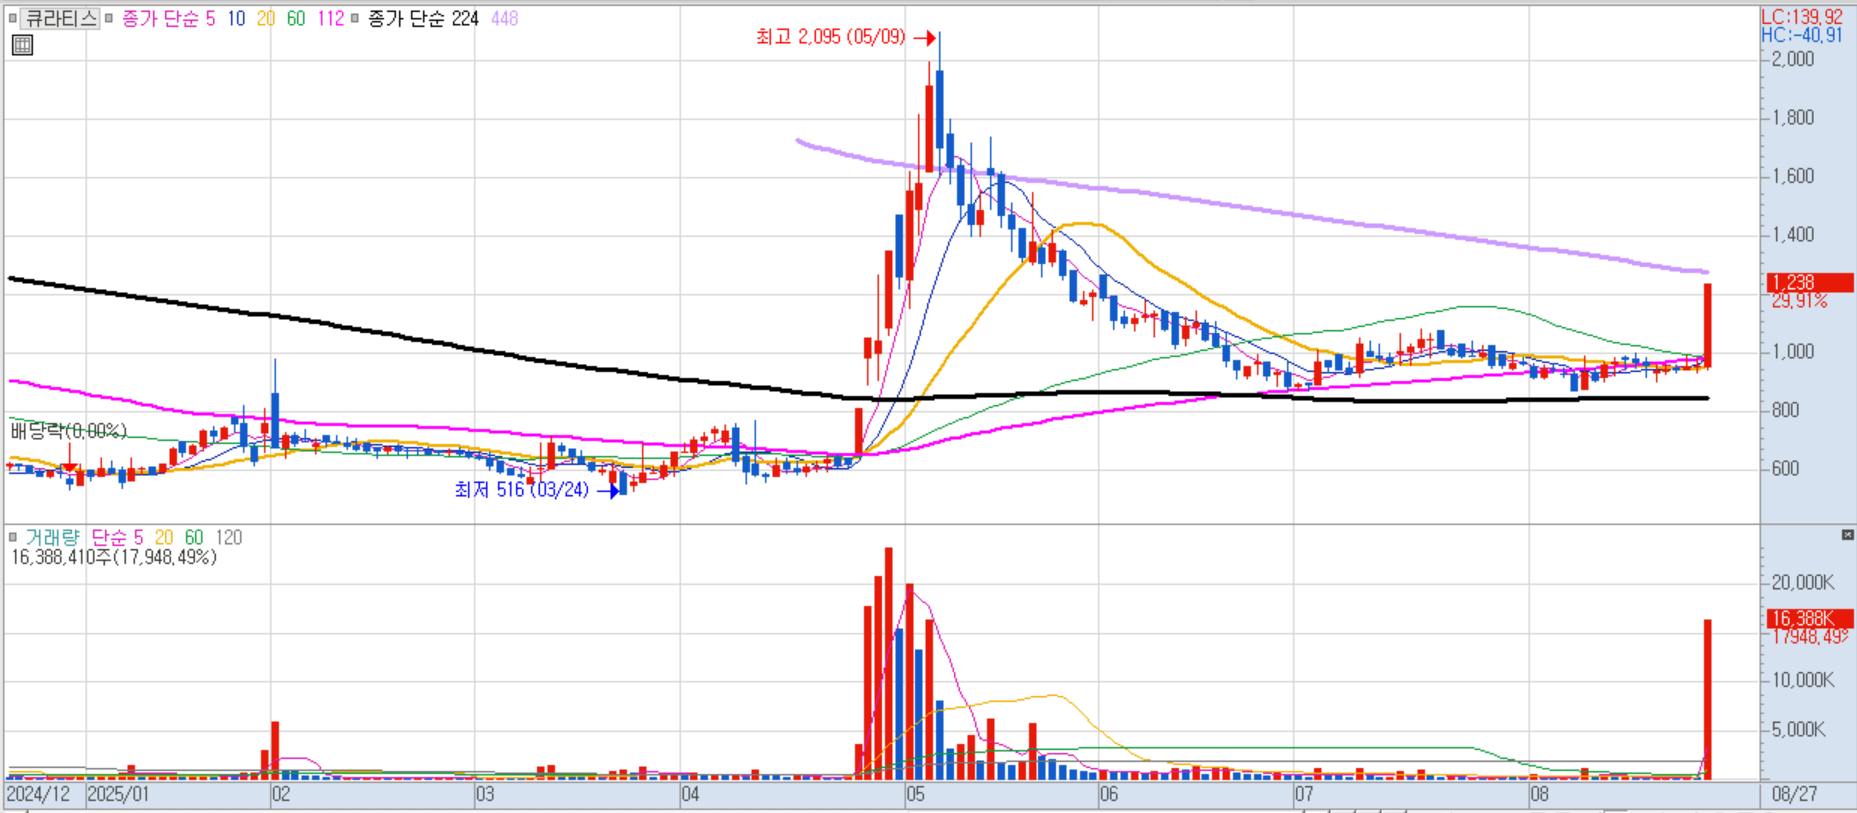Toggle the checkbox before 종가 단순 5
This screenshot has height=813, width=1857.
tap(109, 18)
